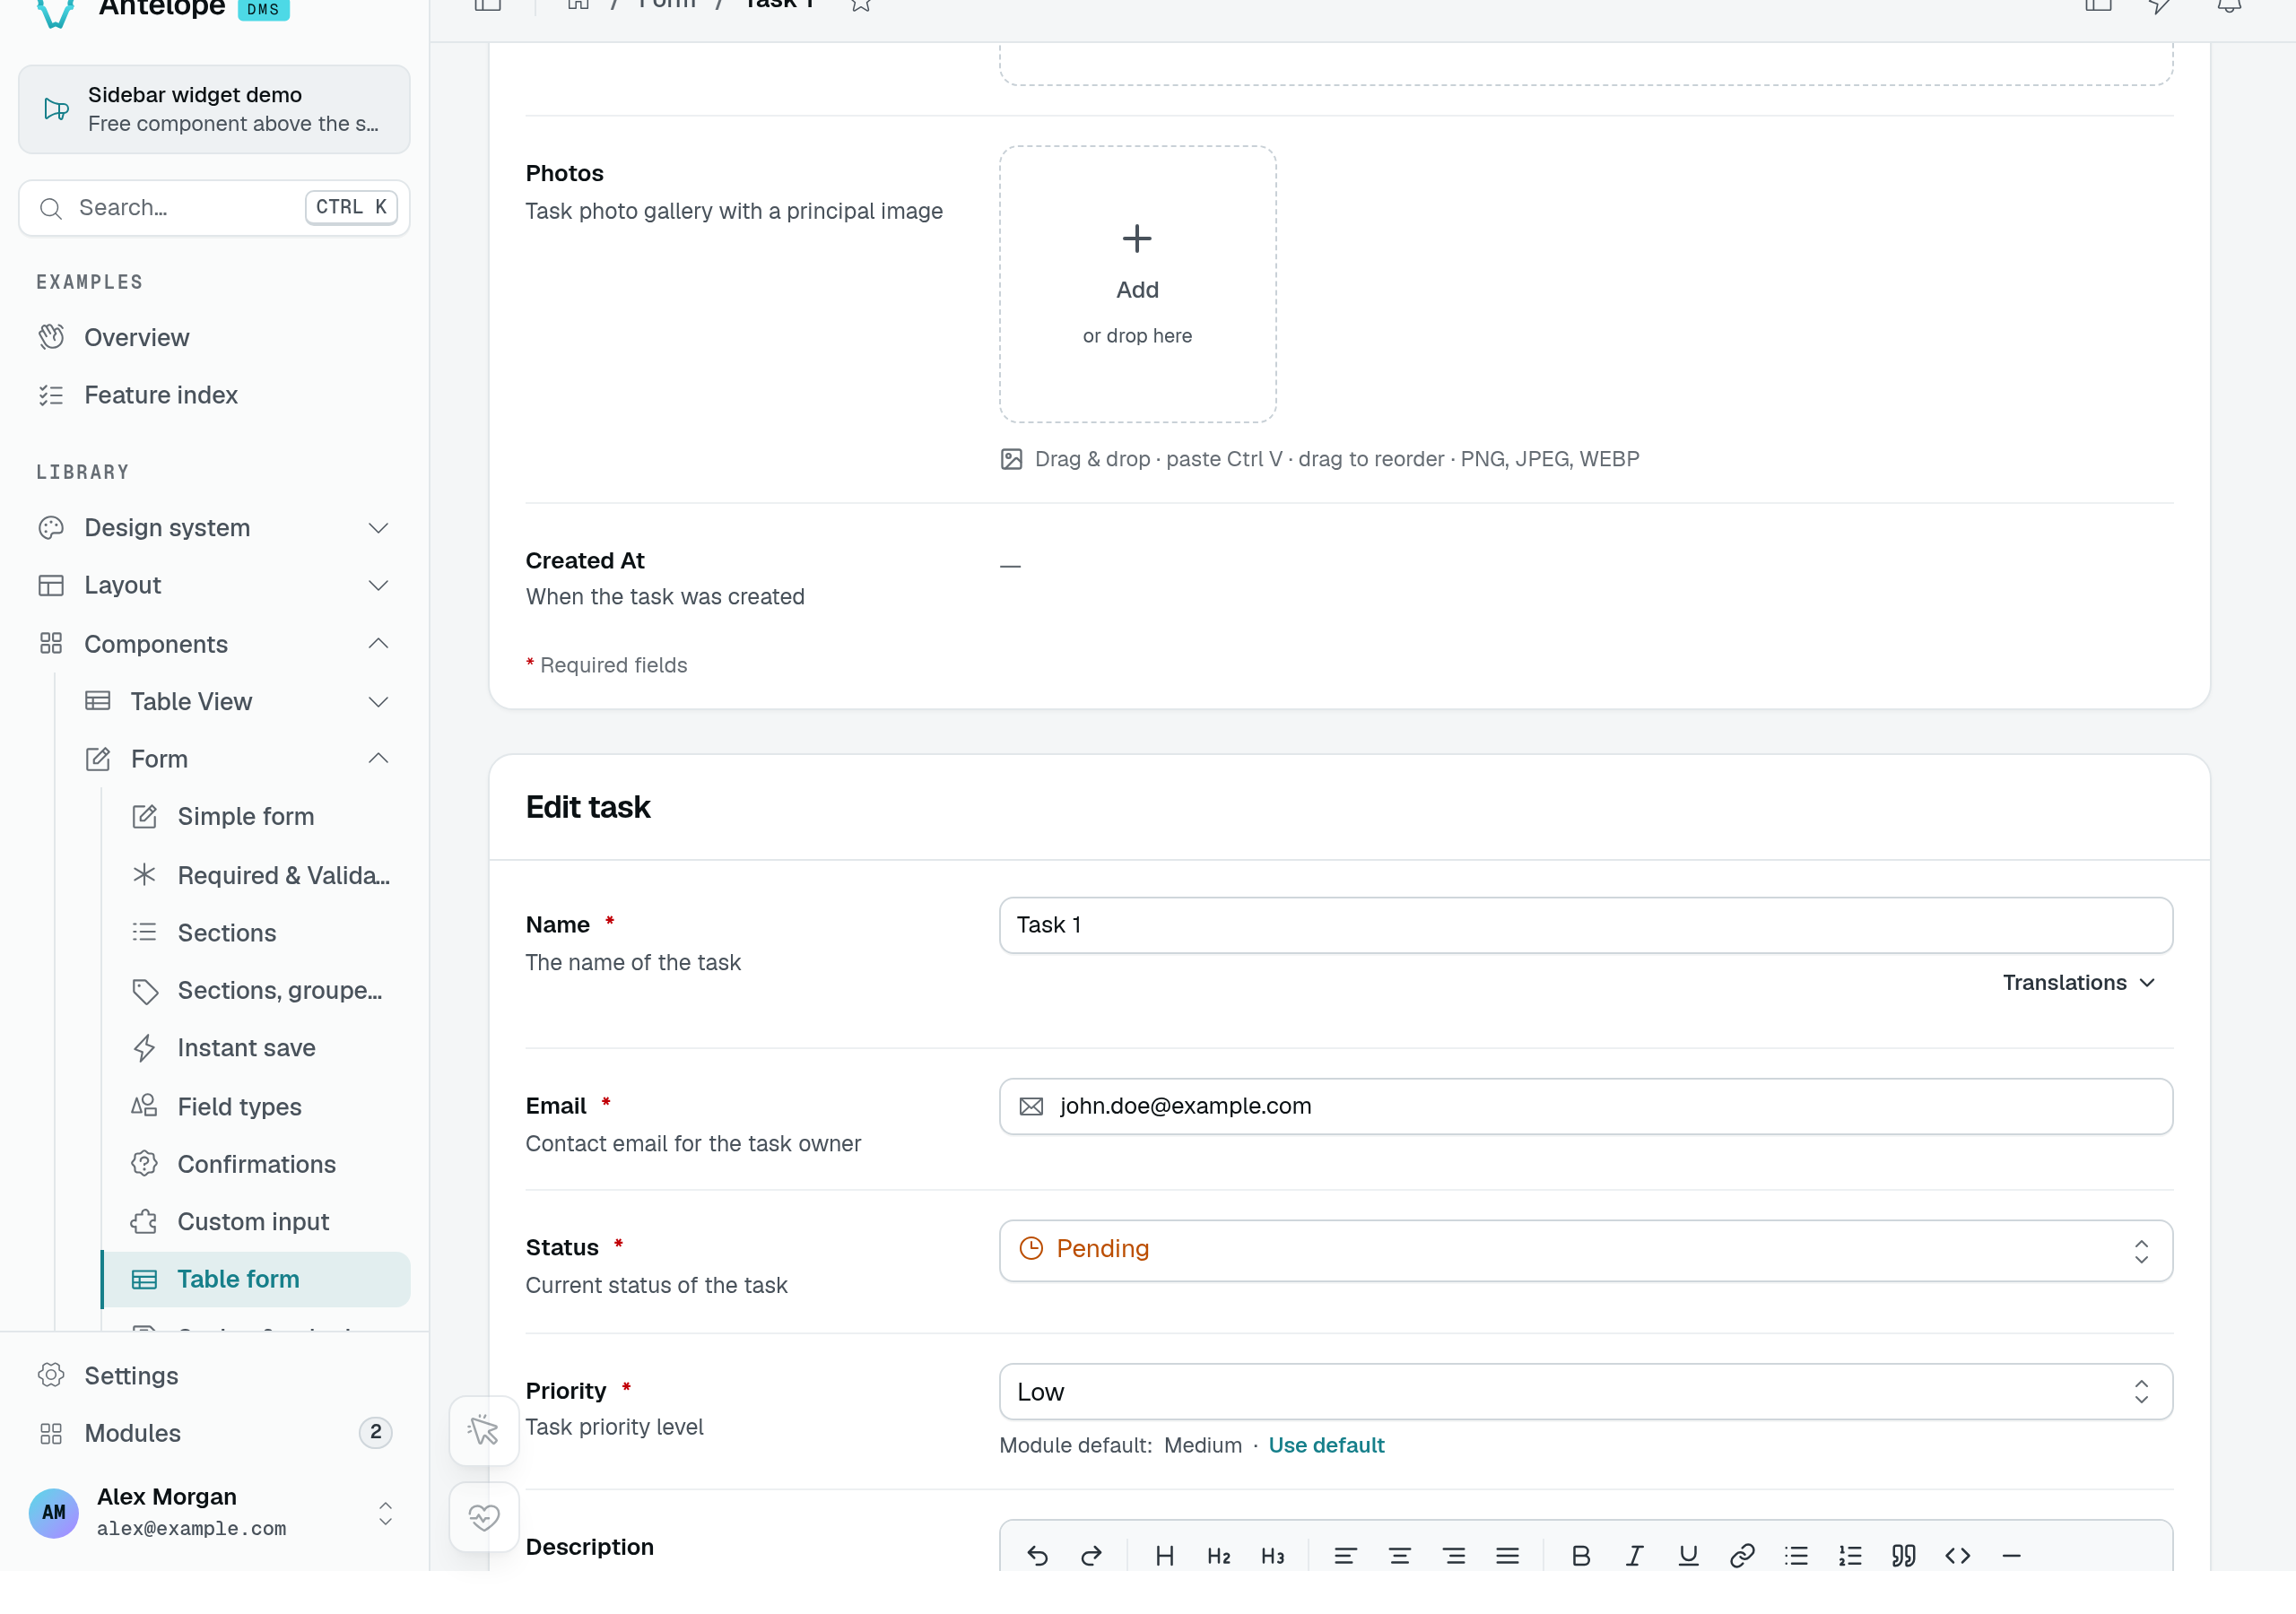Expand the Layout menu

click(214, 585)
